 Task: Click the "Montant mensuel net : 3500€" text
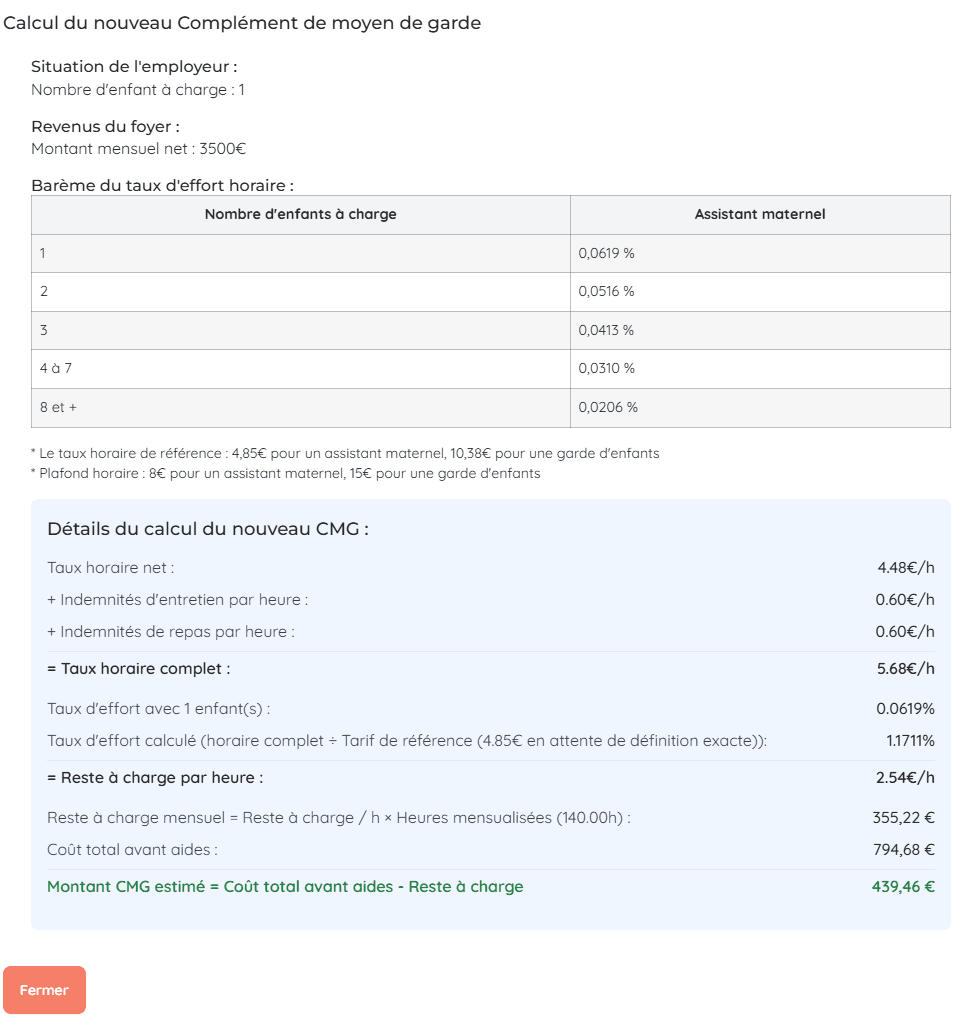(138, 149)
